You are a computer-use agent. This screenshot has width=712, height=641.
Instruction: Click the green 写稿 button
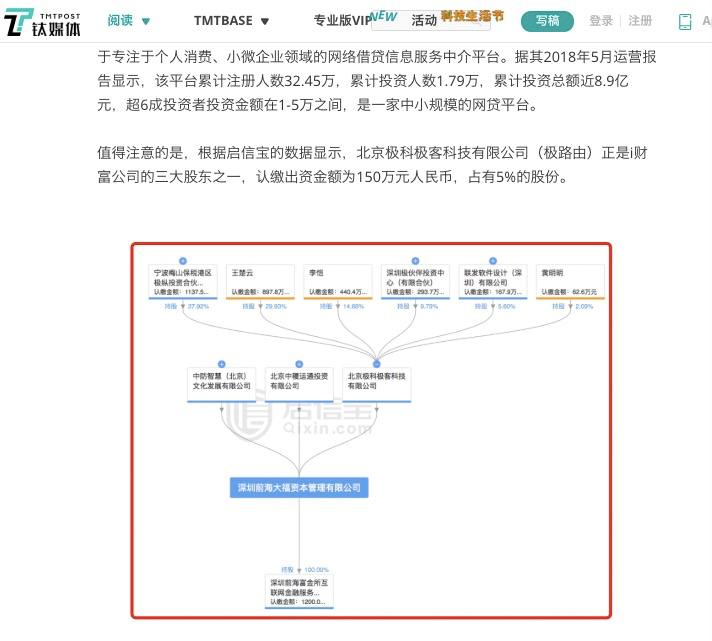point(547,21)
